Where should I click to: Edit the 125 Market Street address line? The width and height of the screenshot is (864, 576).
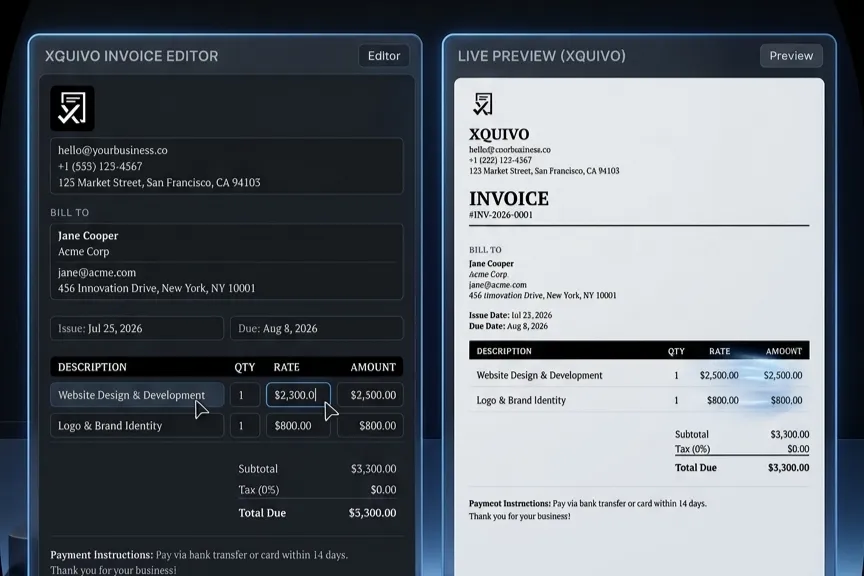click(x=159, y=182)
